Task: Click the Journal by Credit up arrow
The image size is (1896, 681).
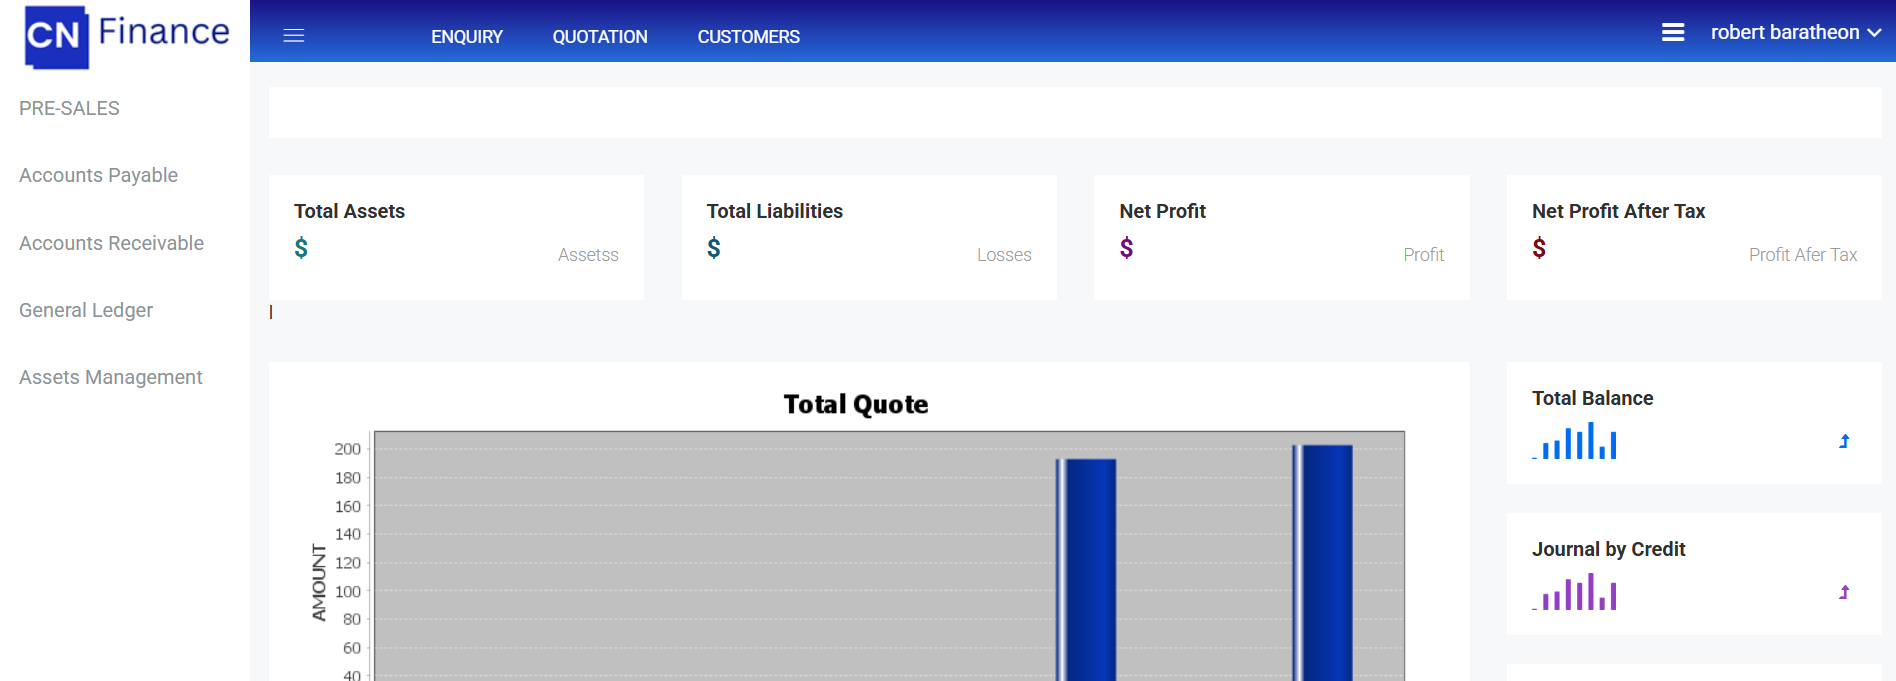Action: 1844,592
